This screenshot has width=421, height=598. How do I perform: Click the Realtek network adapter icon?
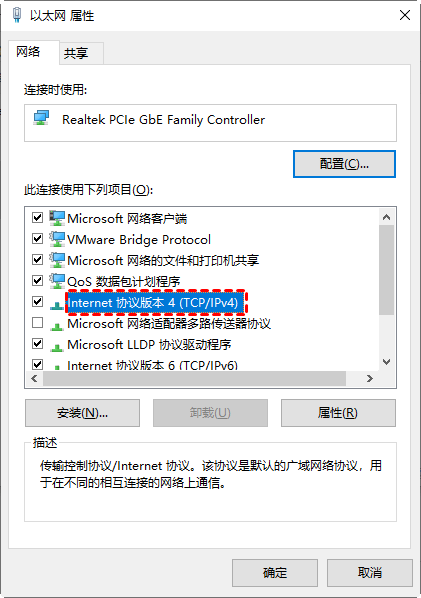click(41, 119)
